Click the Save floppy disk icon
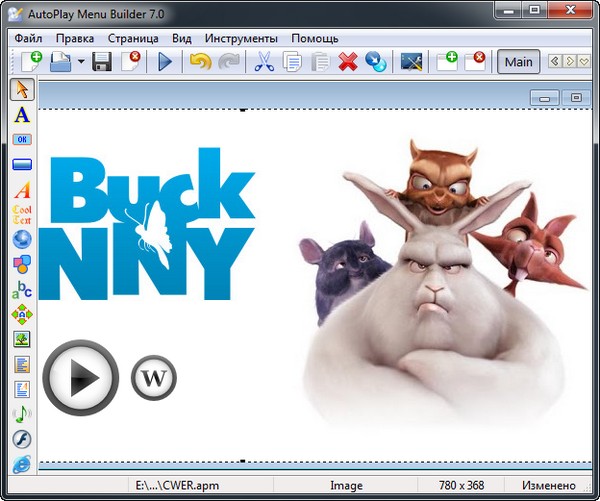Screen dimensions: 600x501 [101, 62]
